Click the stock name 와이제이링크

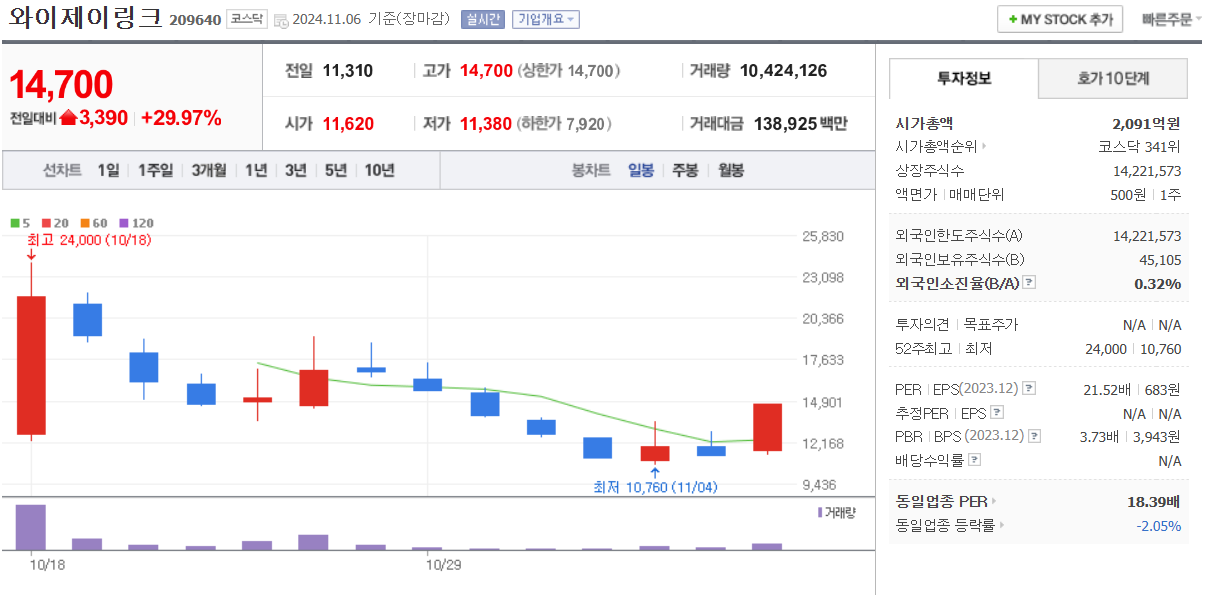click(x=84, y=19)
